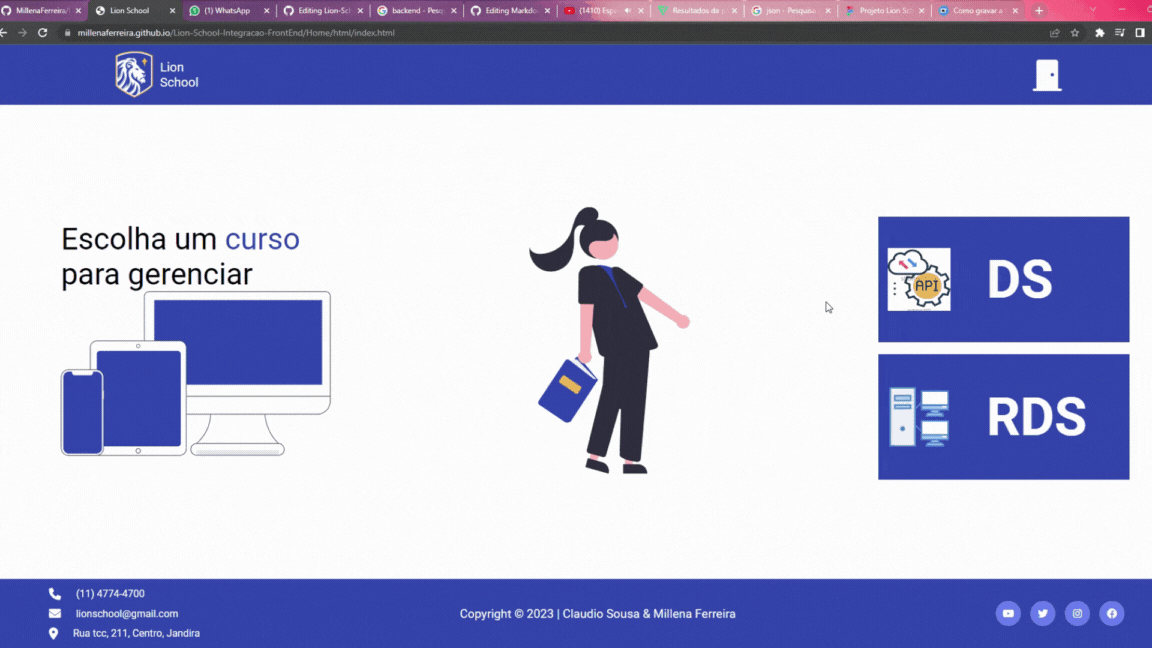The height and width of the screenshot is (648, 1152).
Task: Click the browser reload page icon
Action: [42, 32]
